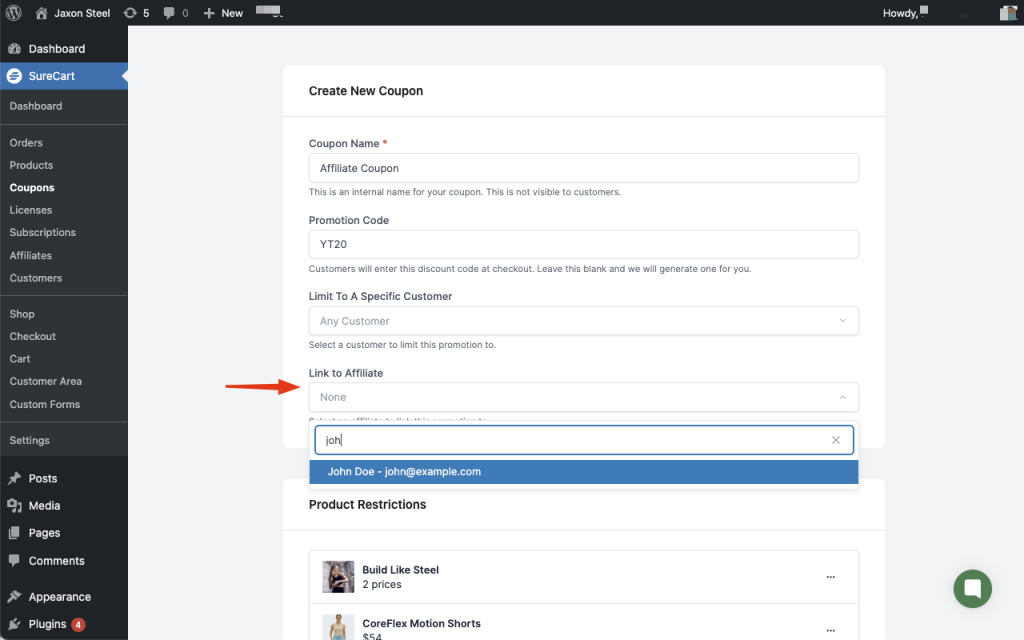Go to Orders
1024x640 pixels.
point(26,142)
